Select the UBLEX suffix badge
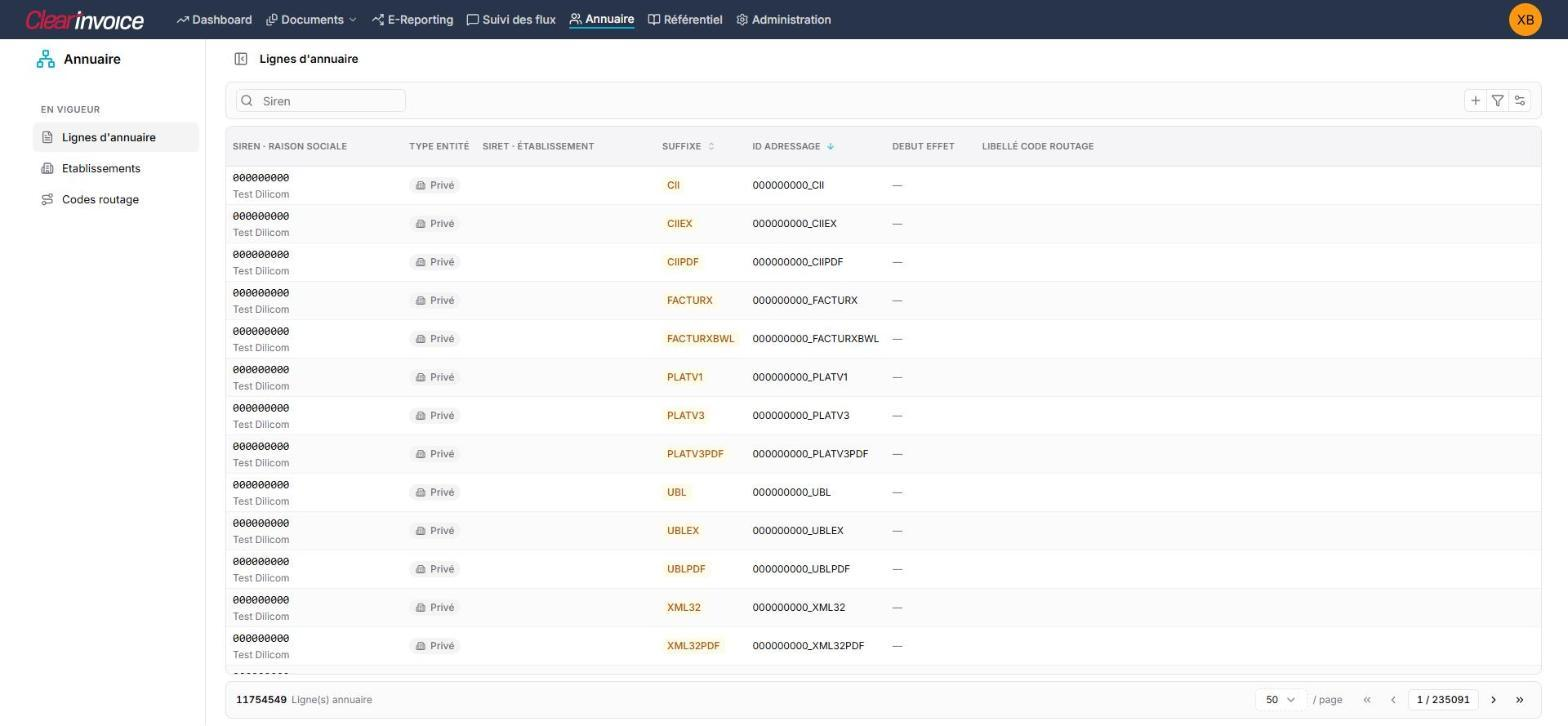1568x726 pixels. click(683, 531)
